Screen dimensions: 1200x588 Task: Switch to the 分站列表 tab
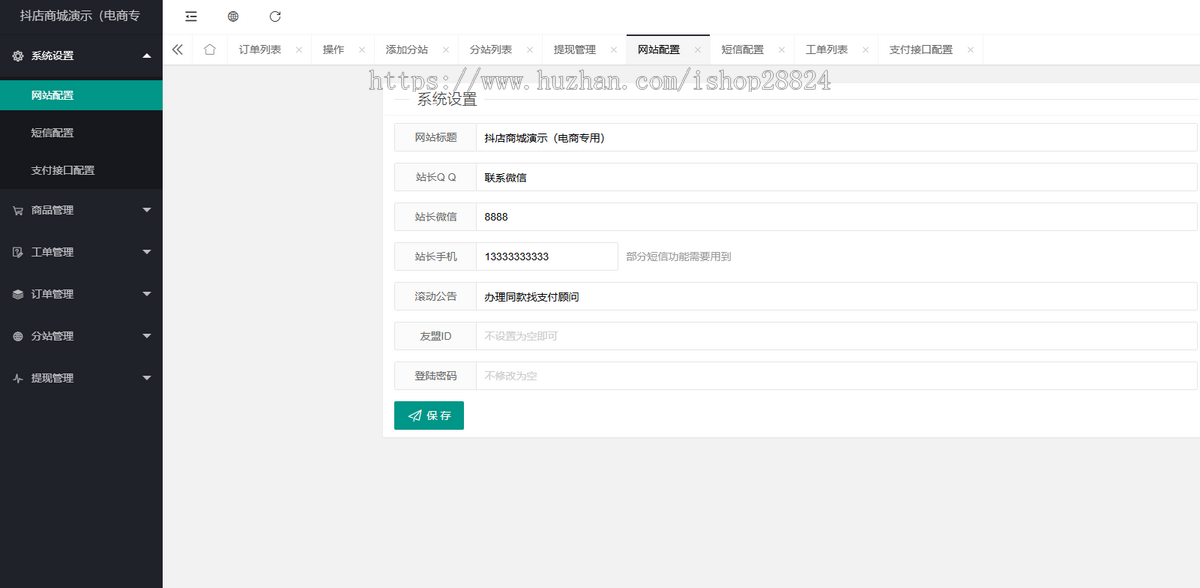click(490, 50)
